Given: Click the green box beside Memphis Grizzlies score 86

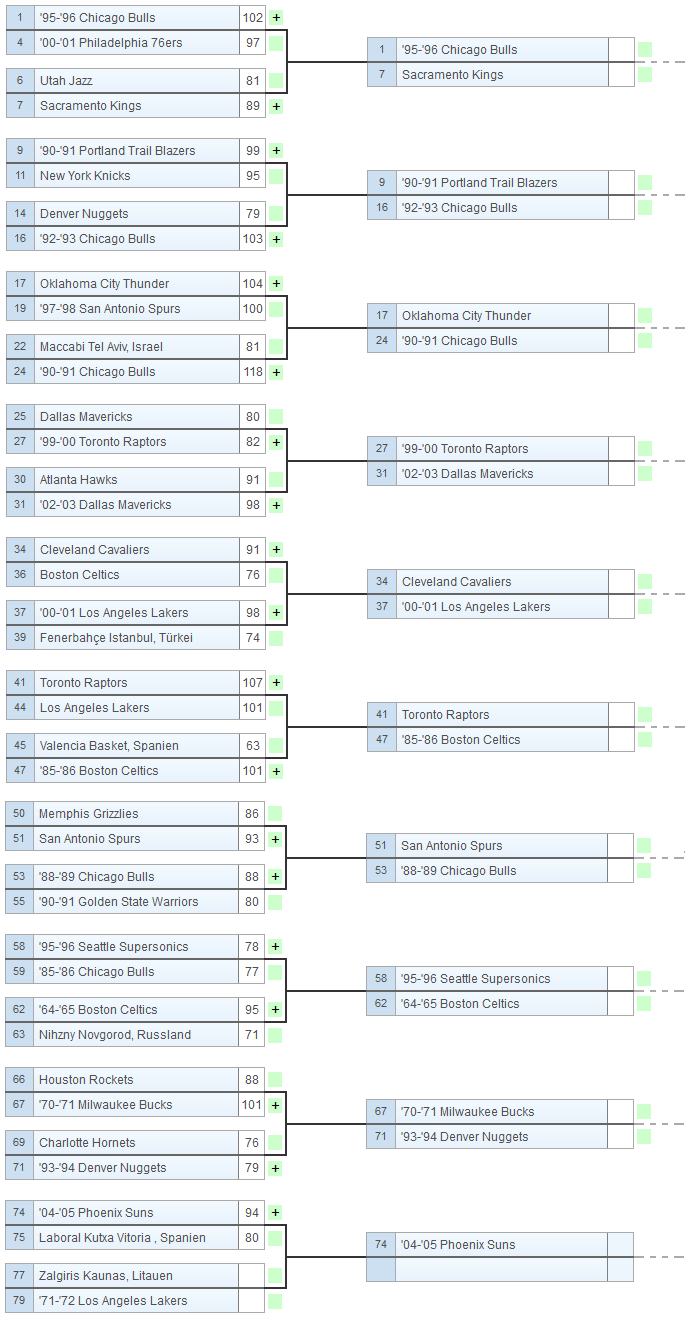Looking at the screenshot, I should [275, 814].
